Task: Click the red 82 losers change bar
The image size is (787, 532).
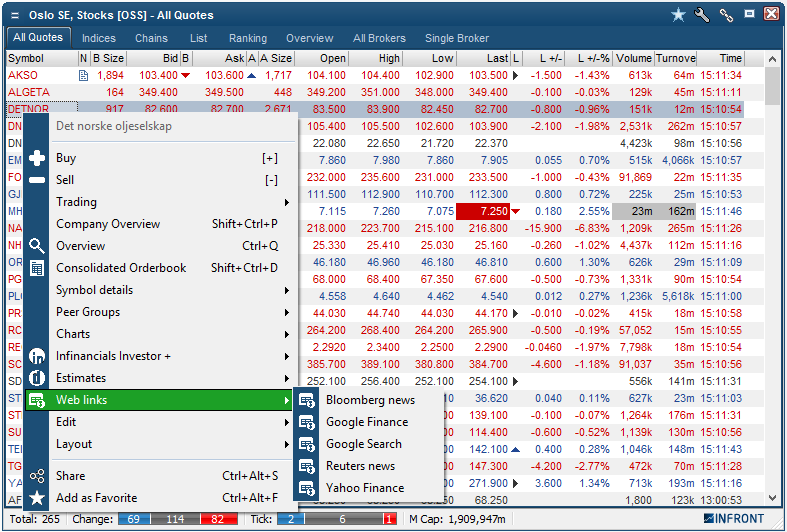Action: [x=218, y=519]
